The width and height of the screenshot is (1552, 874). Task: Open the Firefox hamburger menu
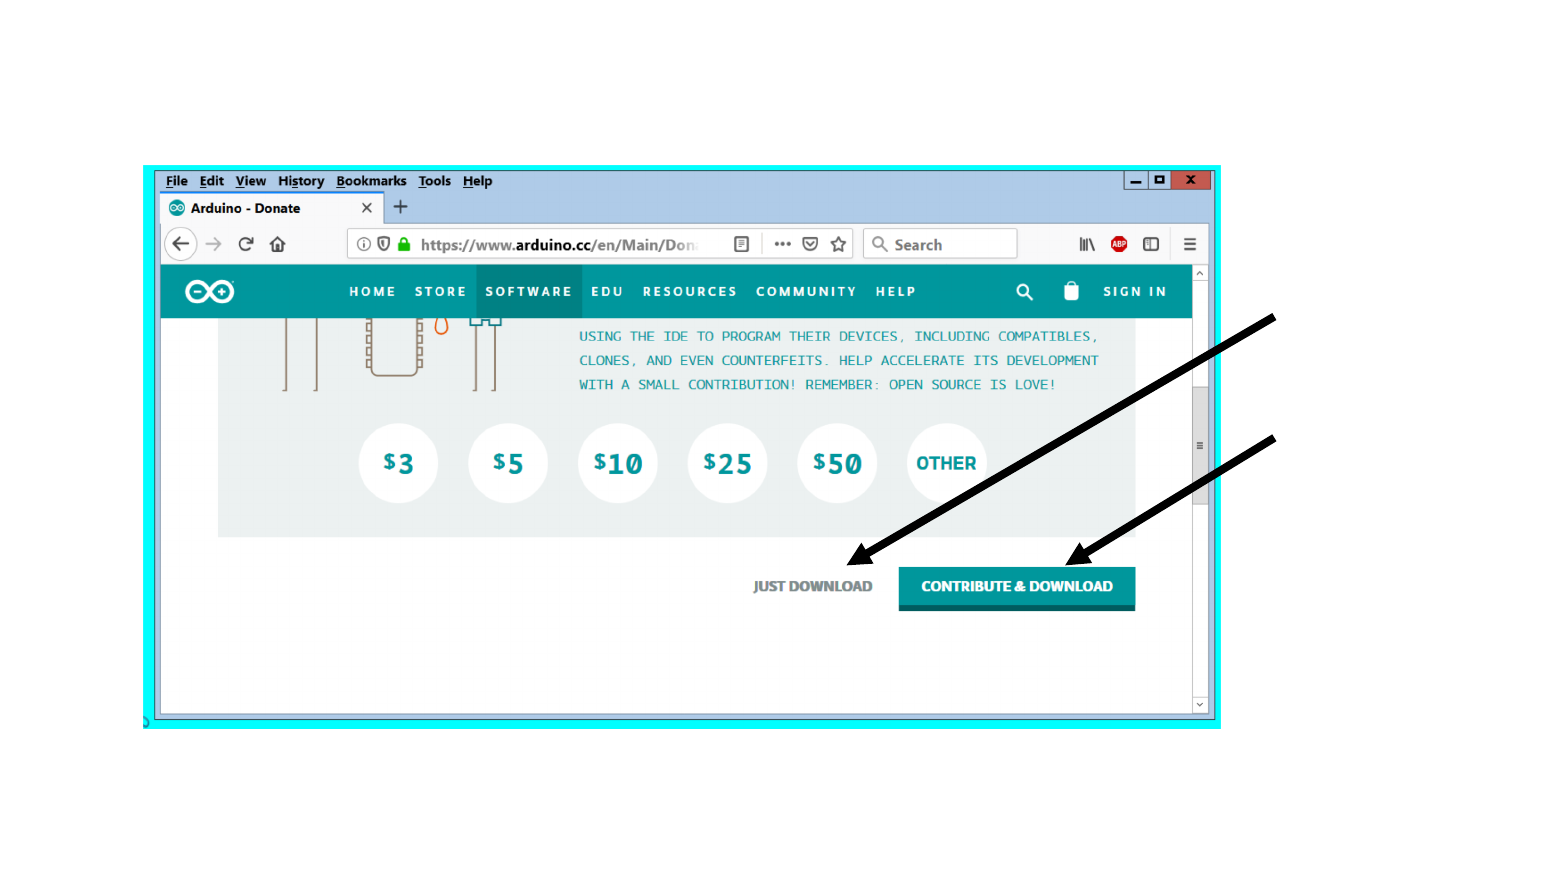pyautogui.click(x=1190, y=244)
